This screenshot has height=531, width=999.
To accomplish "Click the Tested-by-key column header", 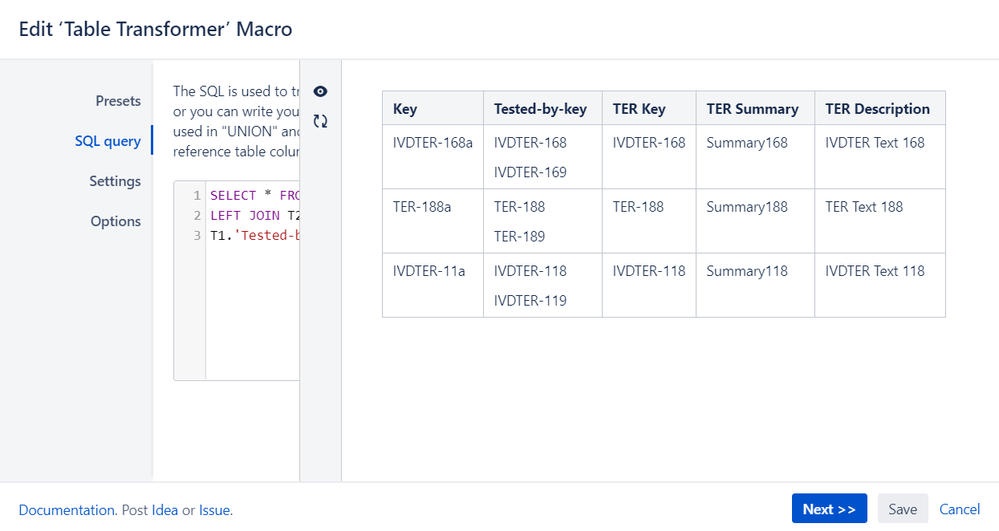I will (x=540, y=109).
